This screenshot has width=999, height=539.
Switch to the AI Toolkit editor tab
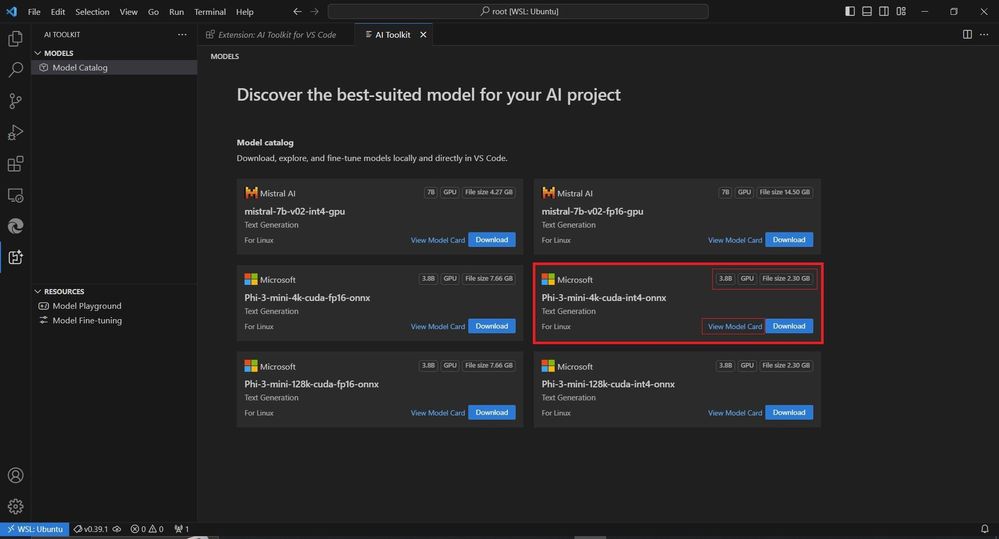(x=392, y=34)
